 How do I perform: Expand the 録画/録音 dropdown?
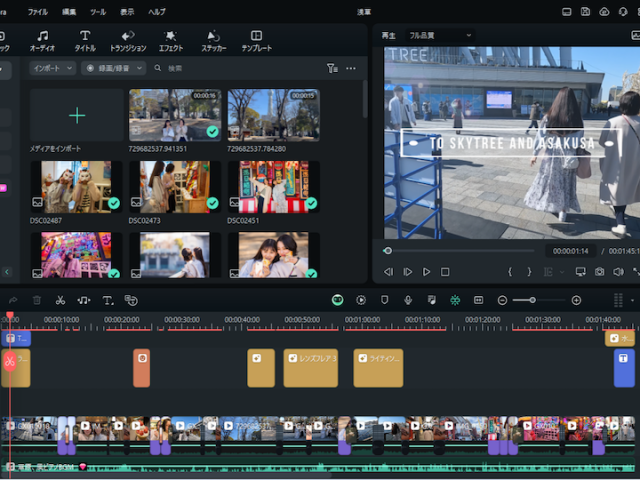(x=114, y=68)
